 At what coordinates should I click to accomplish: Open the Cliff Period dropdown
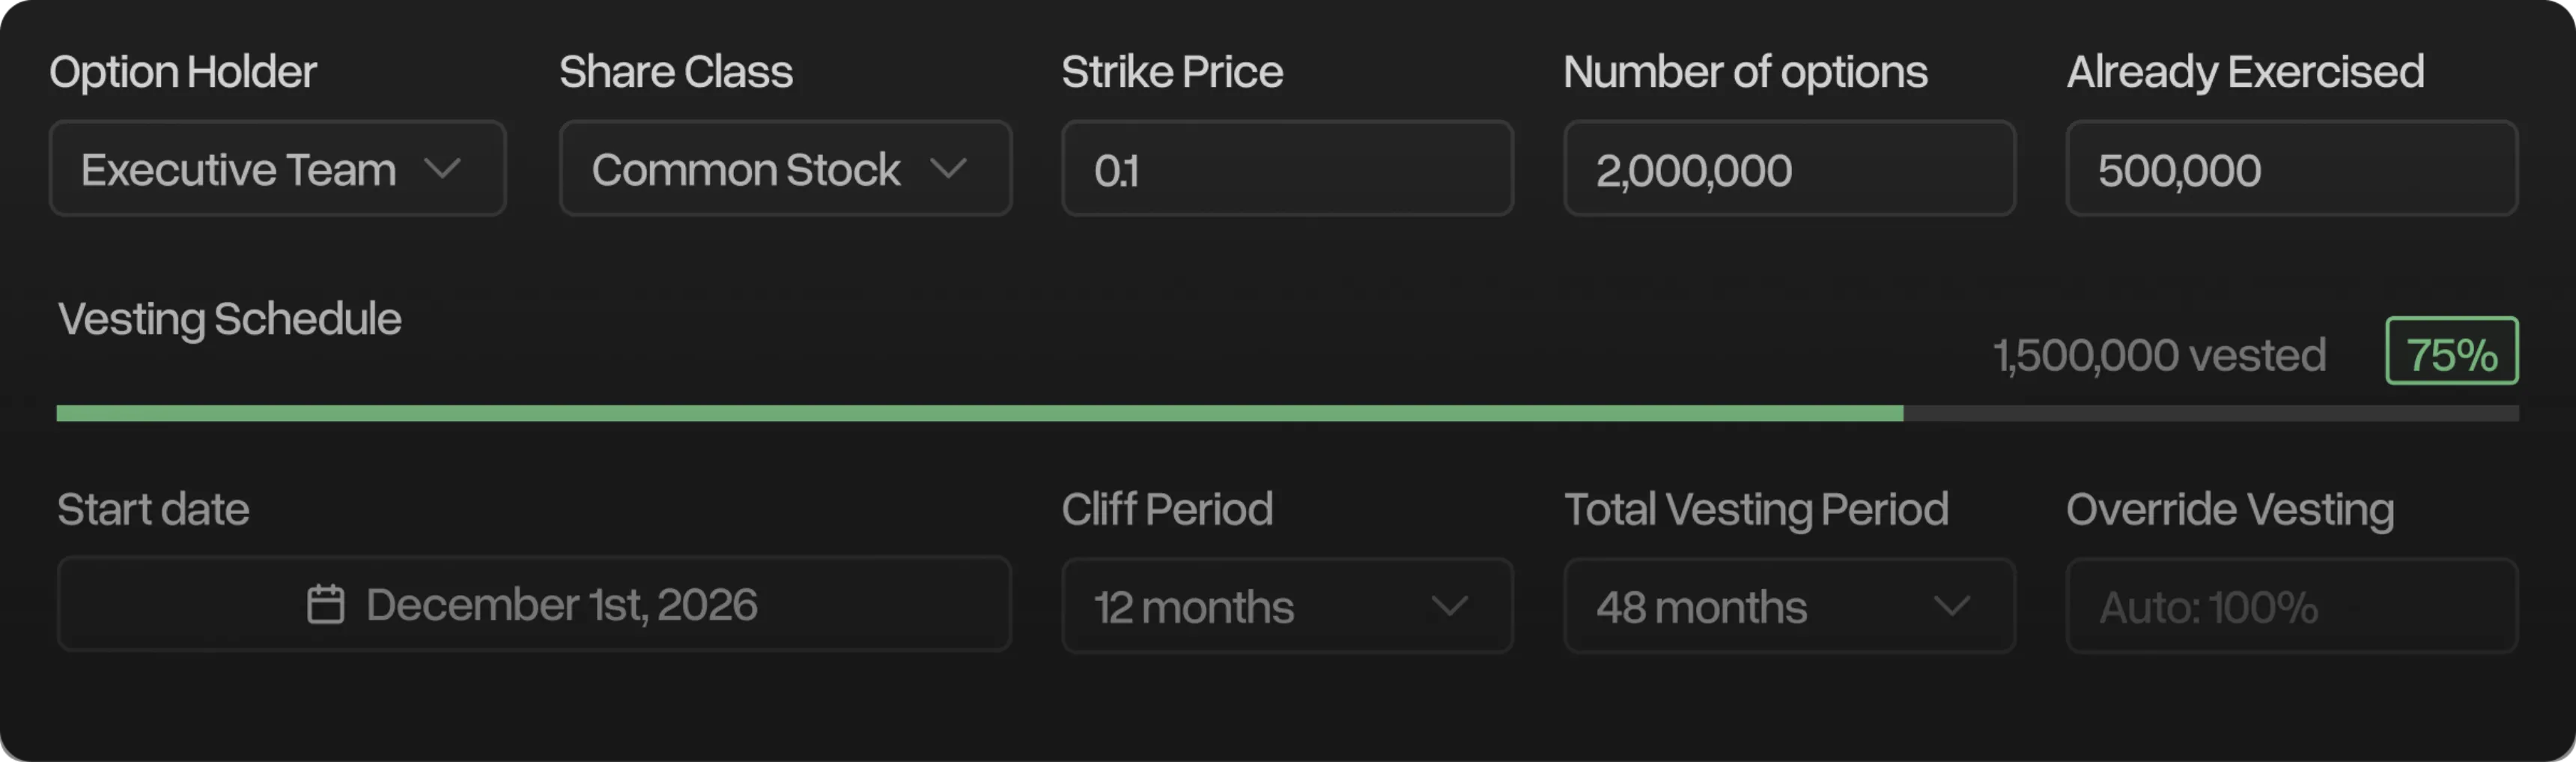(1287, 606)
